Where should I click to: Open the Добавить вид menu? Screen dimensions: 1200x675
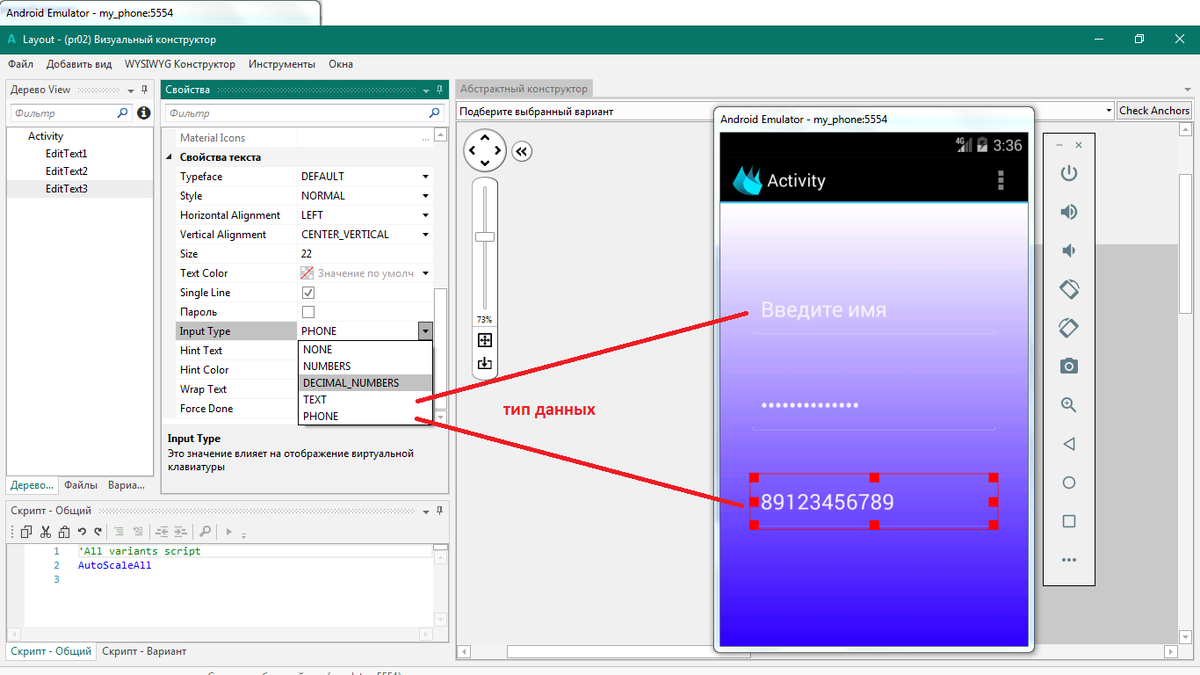79,64
